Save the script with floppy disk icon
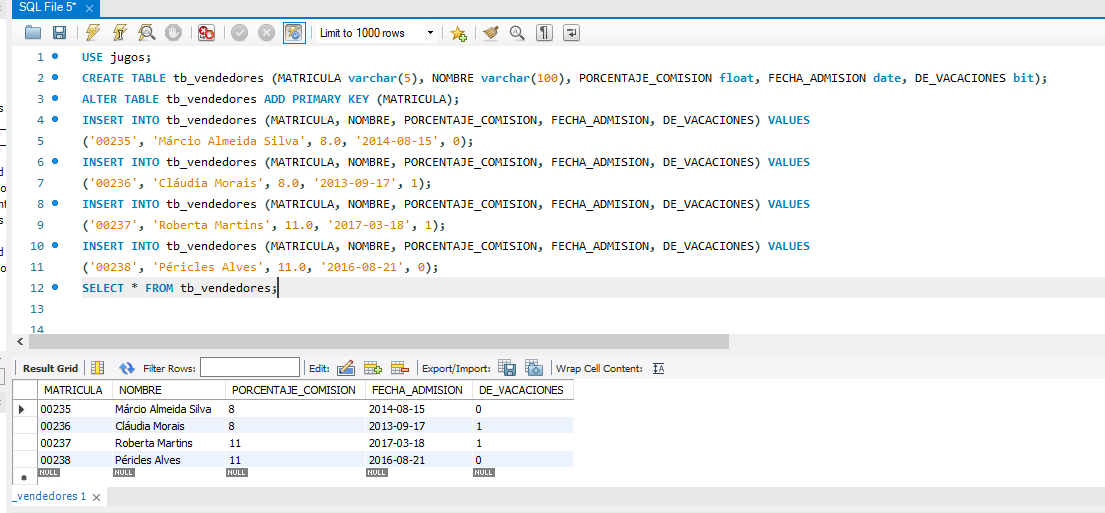Image resolution: width=1105 pixels, height=513 pixels. [59, 32]
